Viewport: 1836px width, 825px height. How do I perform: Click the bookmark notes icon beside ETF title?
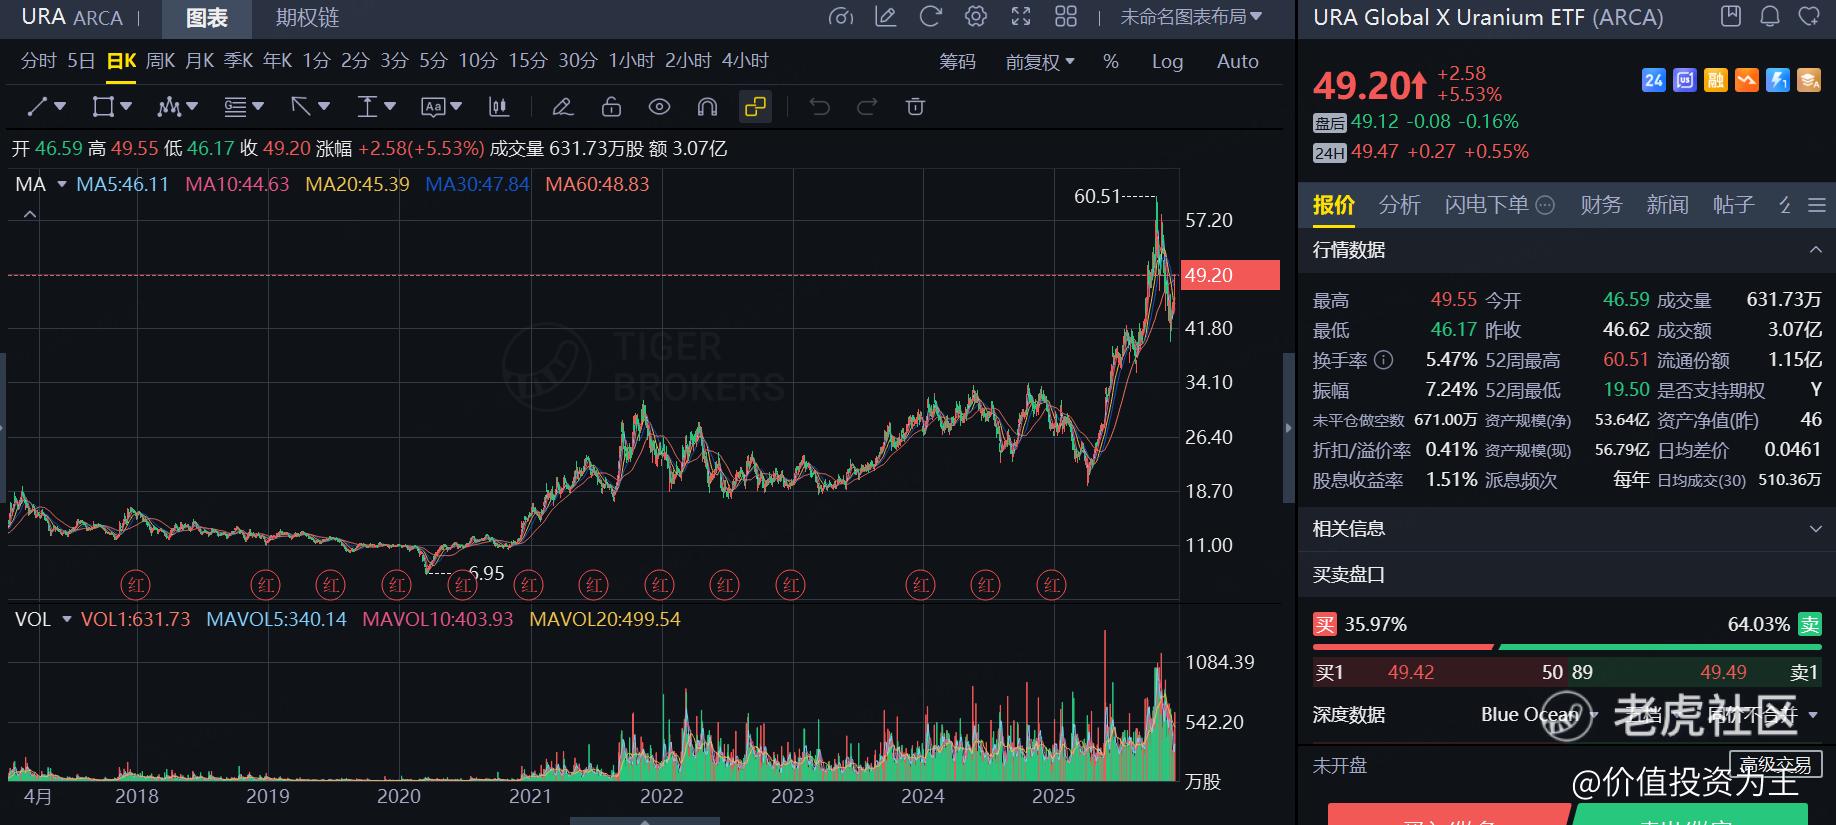tap(1731, 17)
